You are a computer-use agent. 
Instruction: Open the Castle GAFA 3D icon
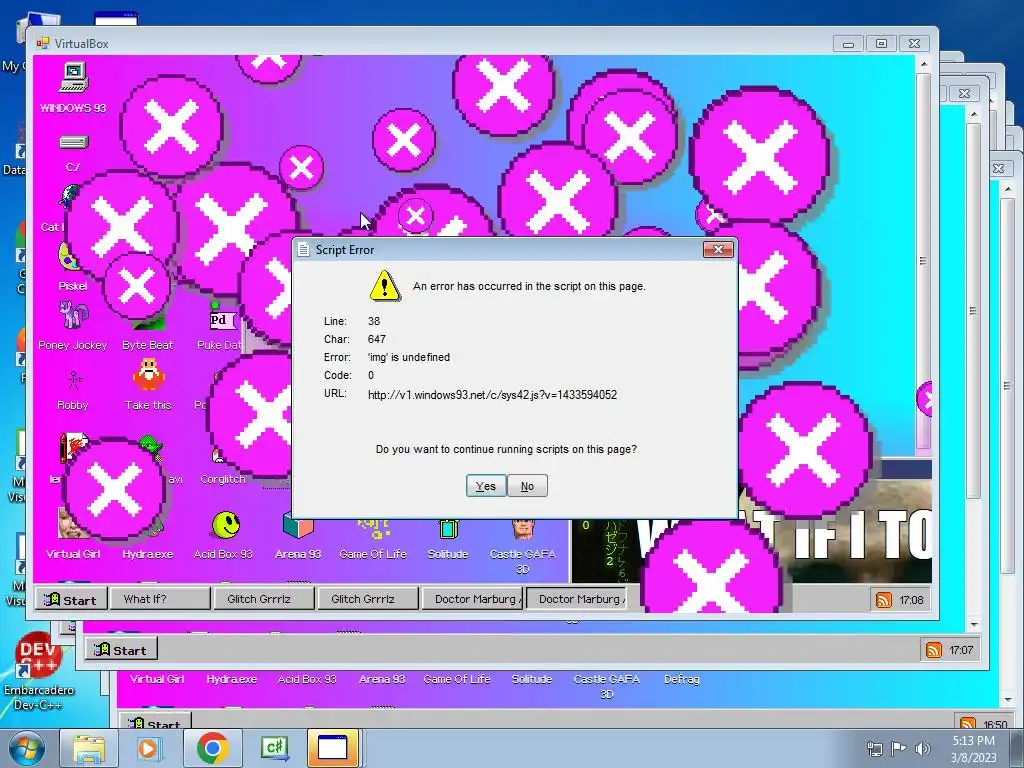tap(522, 529)
